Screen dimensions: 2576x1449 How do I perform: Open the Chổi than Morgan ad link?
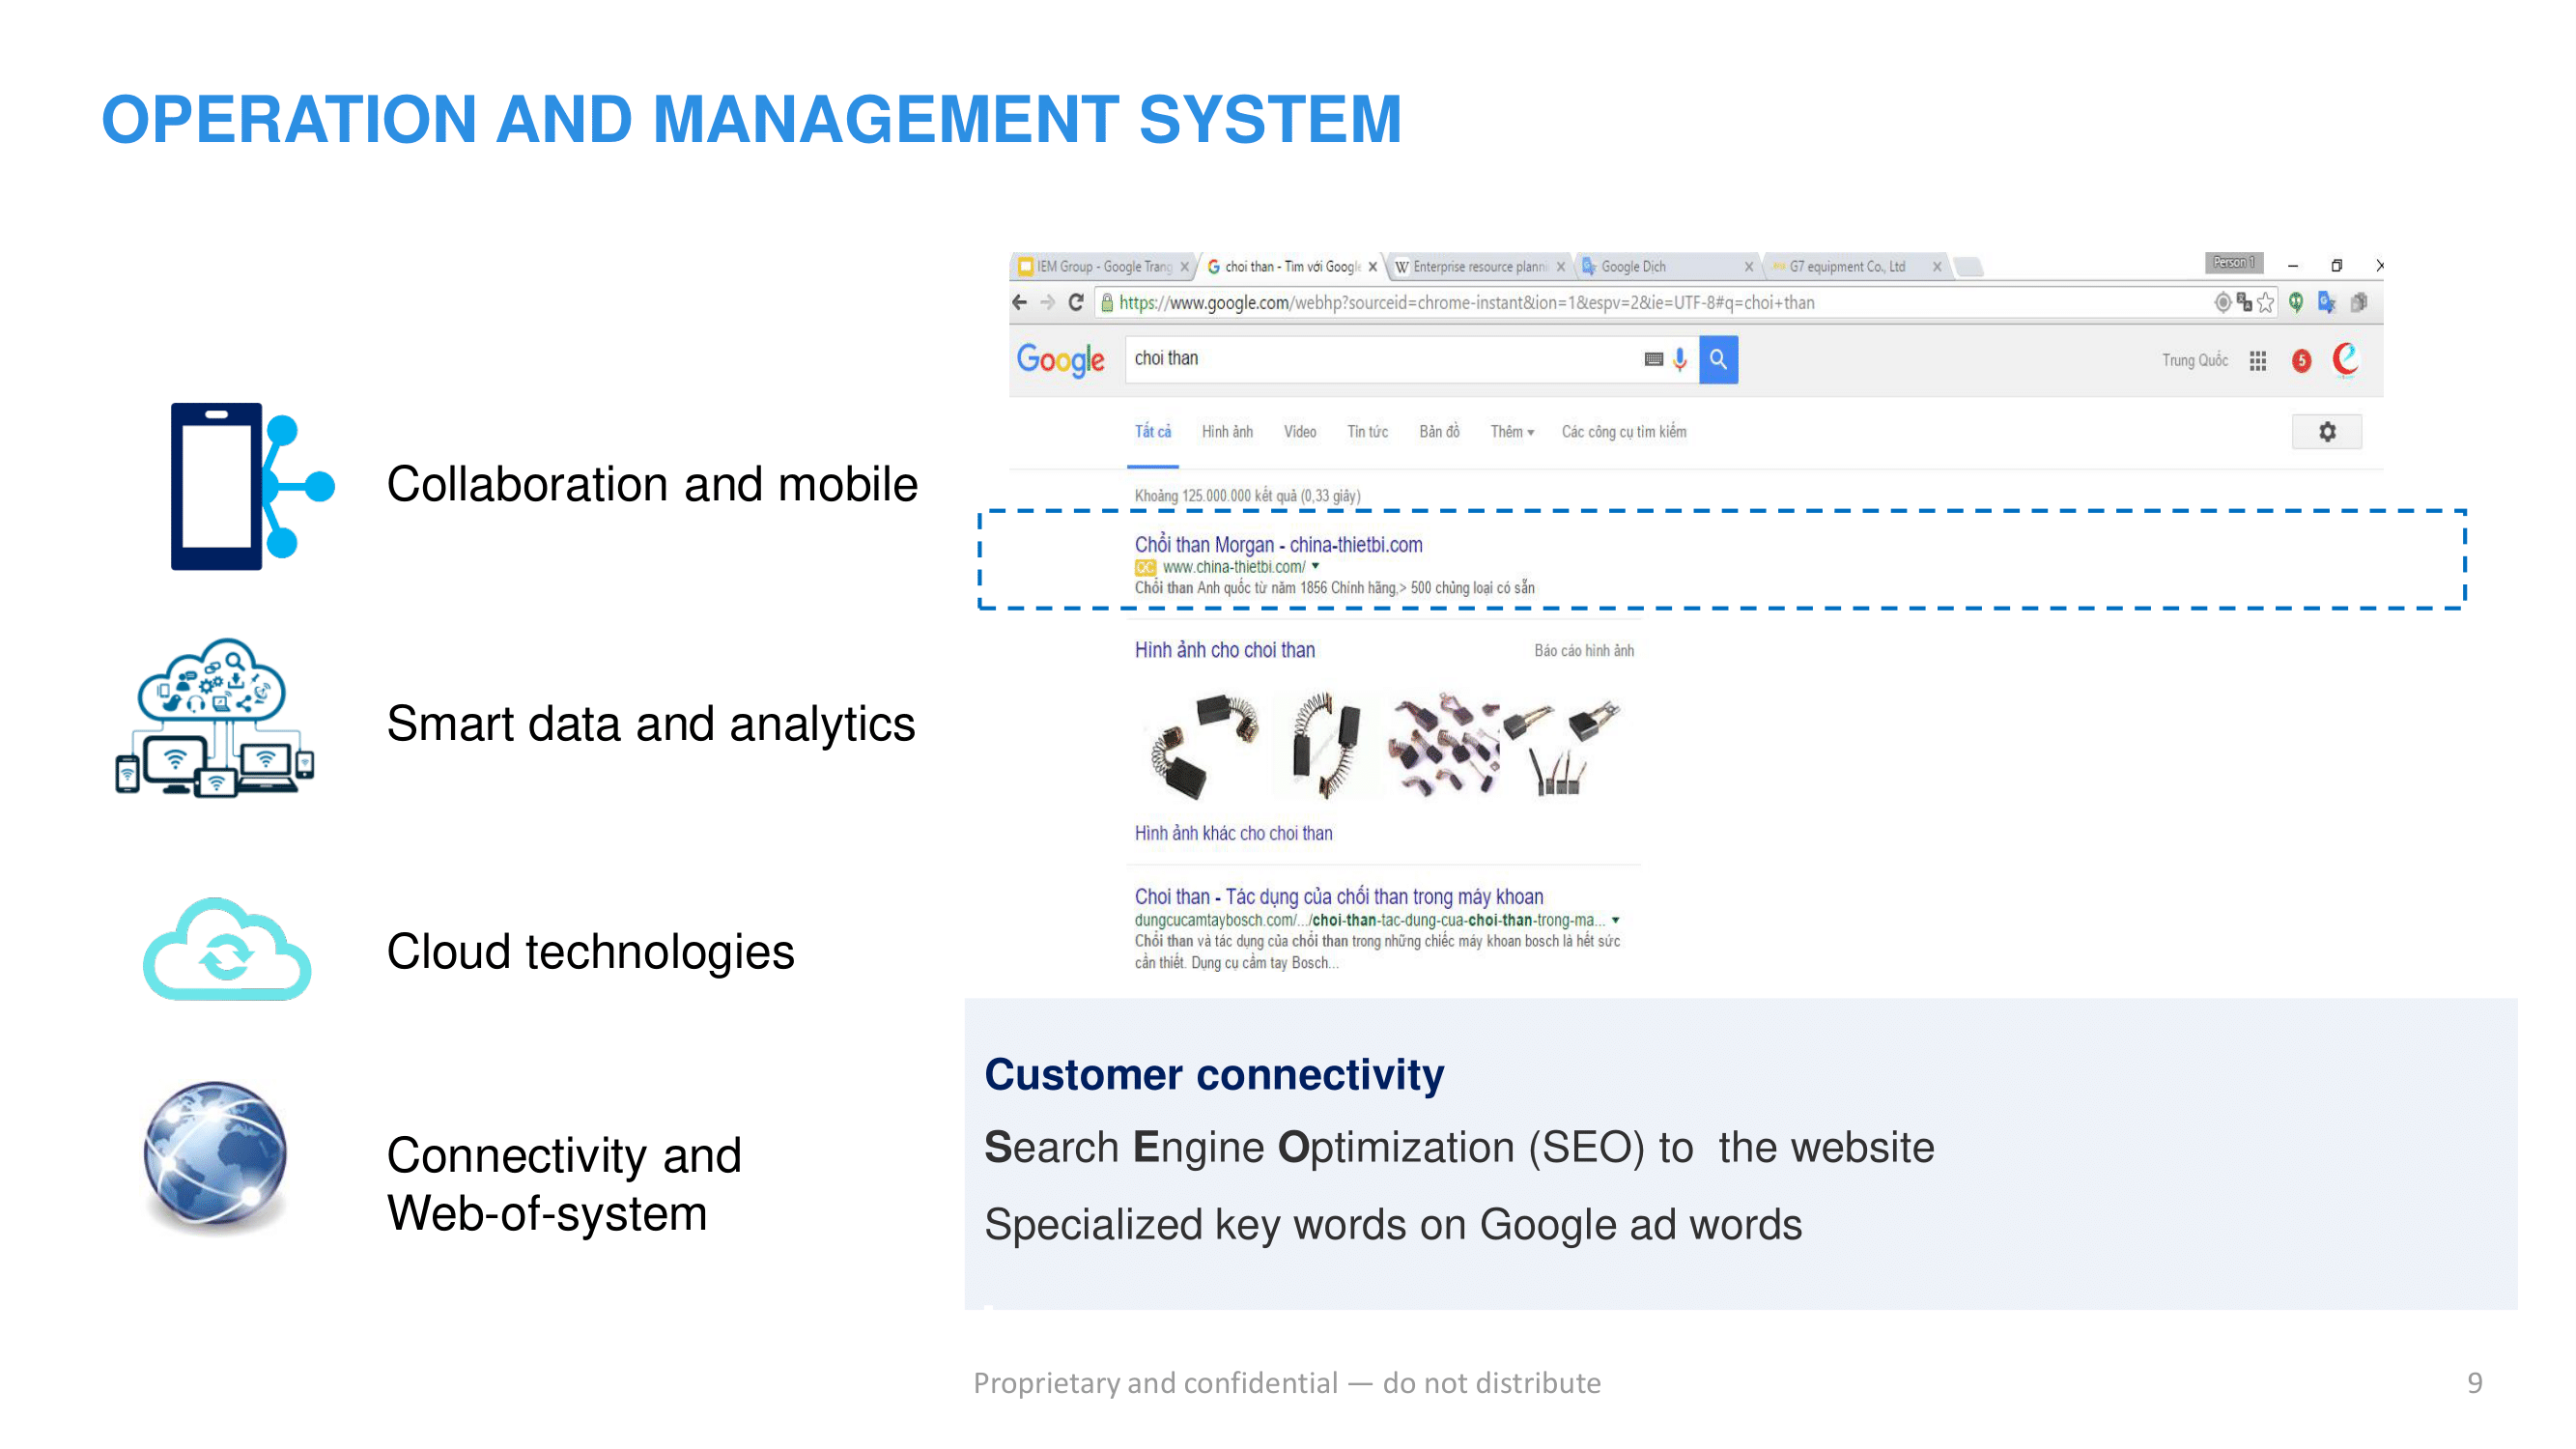(1277, 545)
